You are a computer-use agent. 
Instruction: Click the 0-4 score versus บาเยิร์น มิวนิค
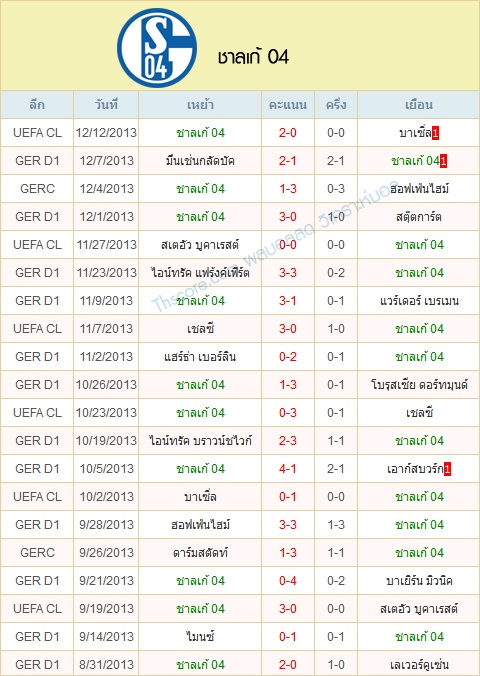(288, 581)
